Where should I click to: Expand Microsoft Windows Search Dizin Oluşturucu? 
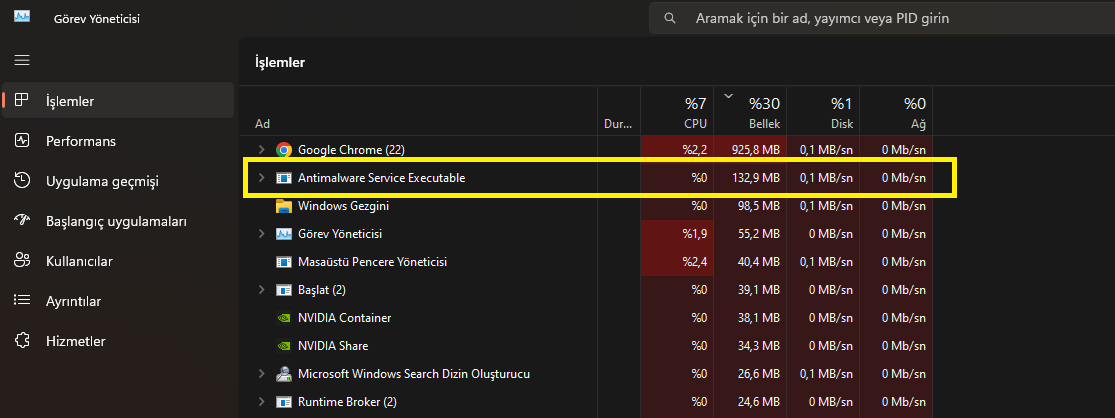[x=262, y=374]
